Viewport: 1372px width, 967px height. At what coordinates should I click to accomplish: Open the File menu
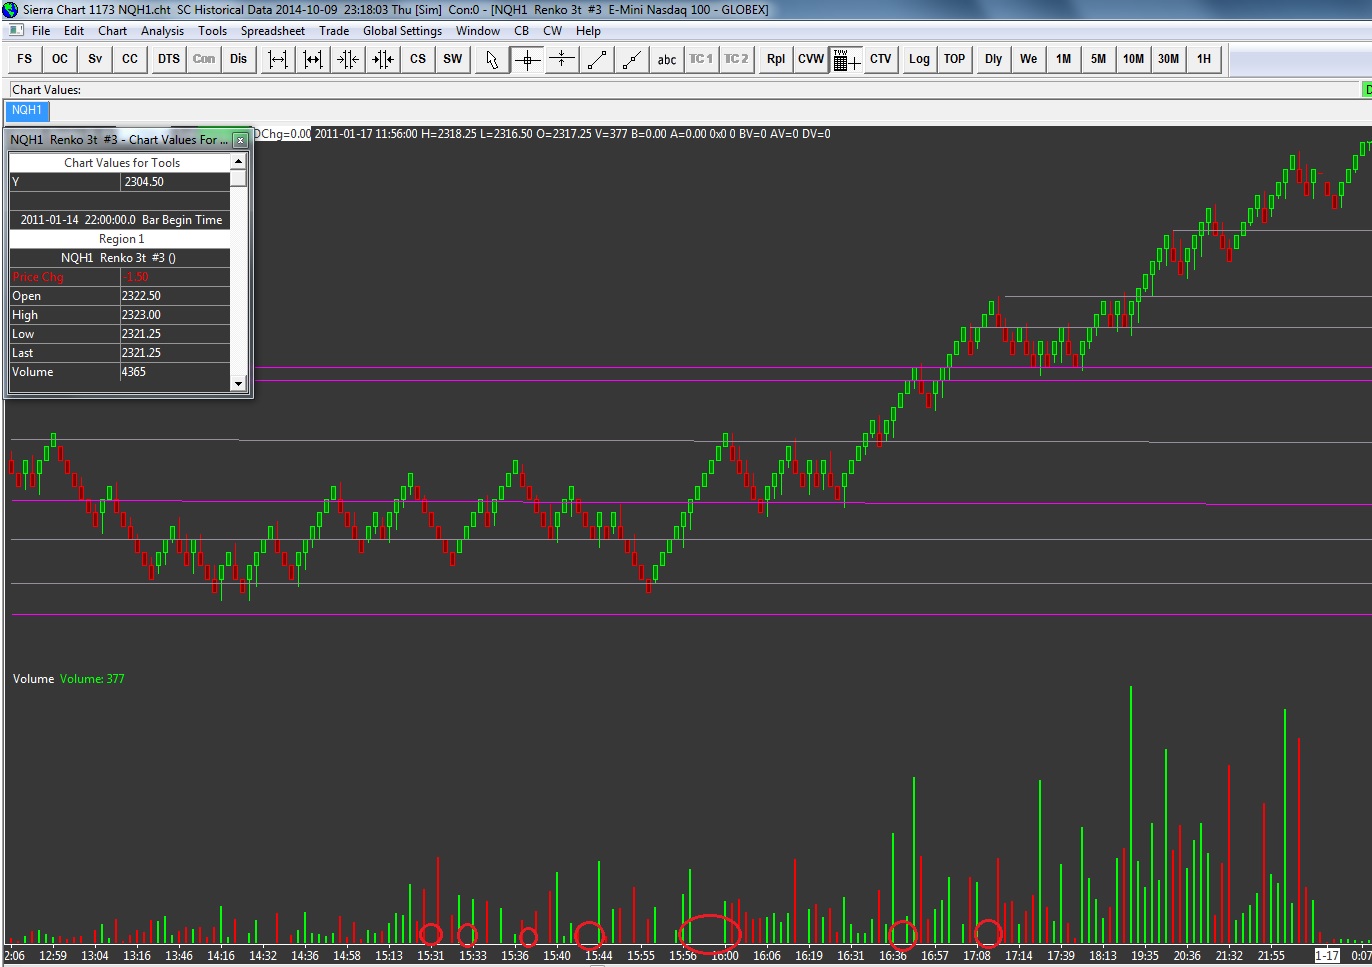click(x=41, y=31)
